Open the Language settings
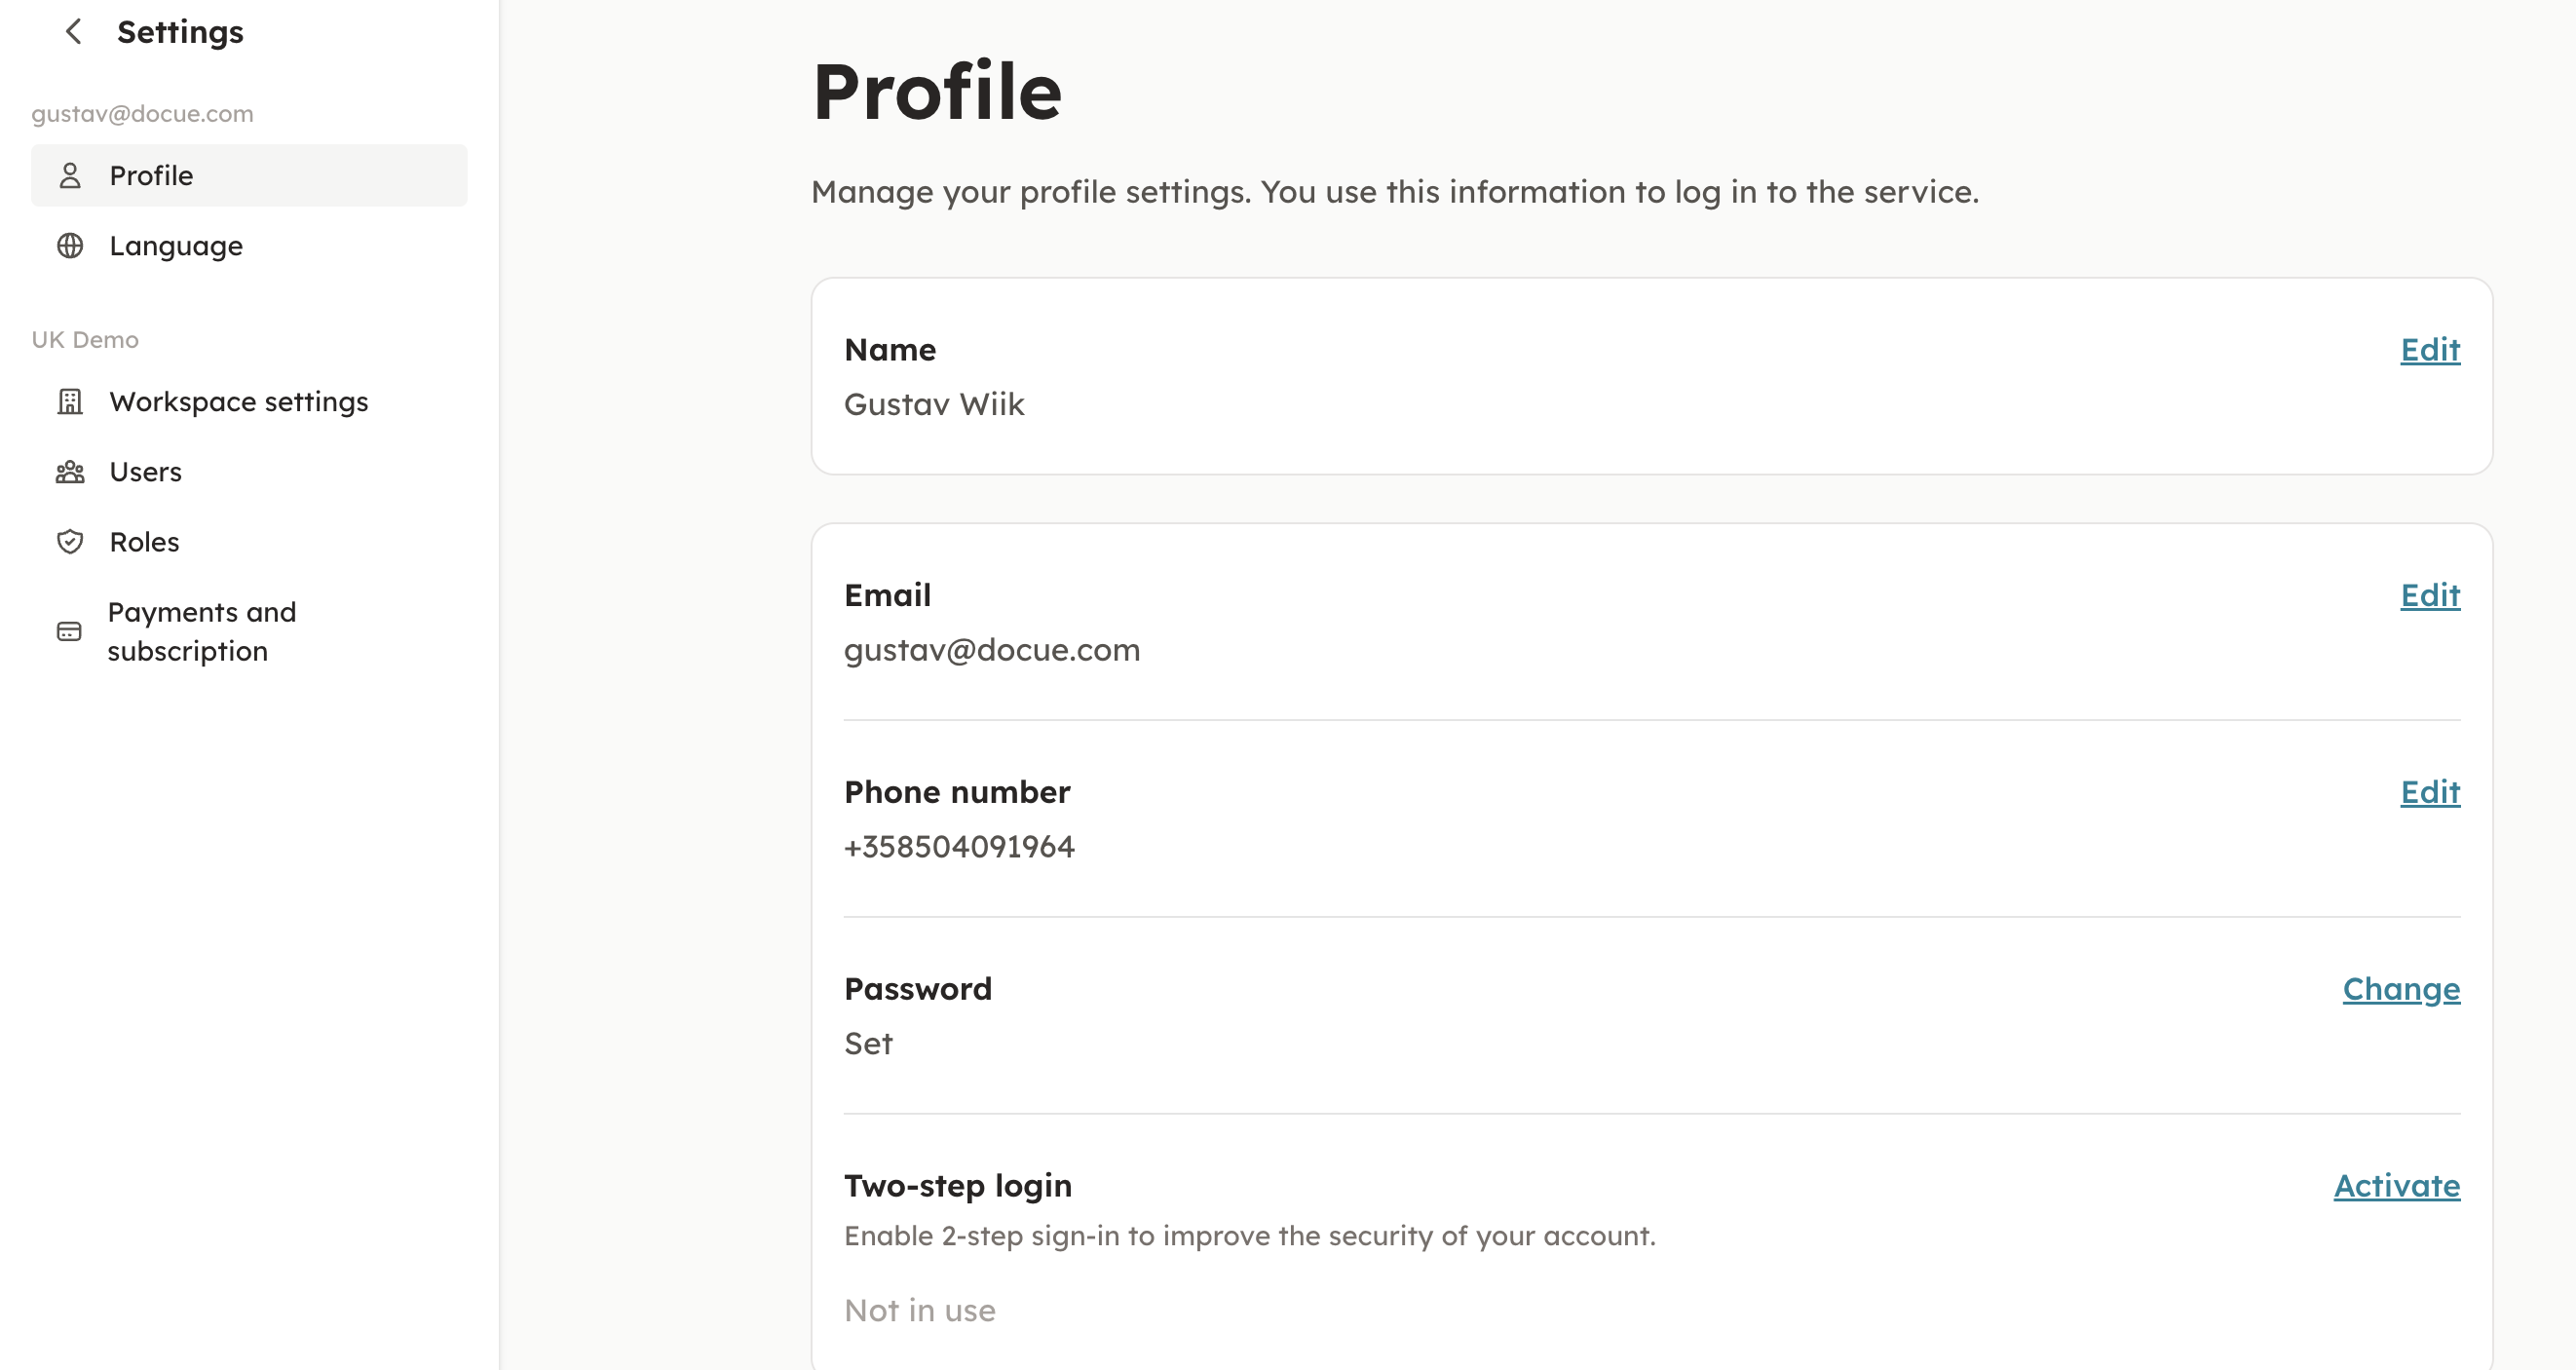2576x1370 pixels. click(x=176, y=246)
